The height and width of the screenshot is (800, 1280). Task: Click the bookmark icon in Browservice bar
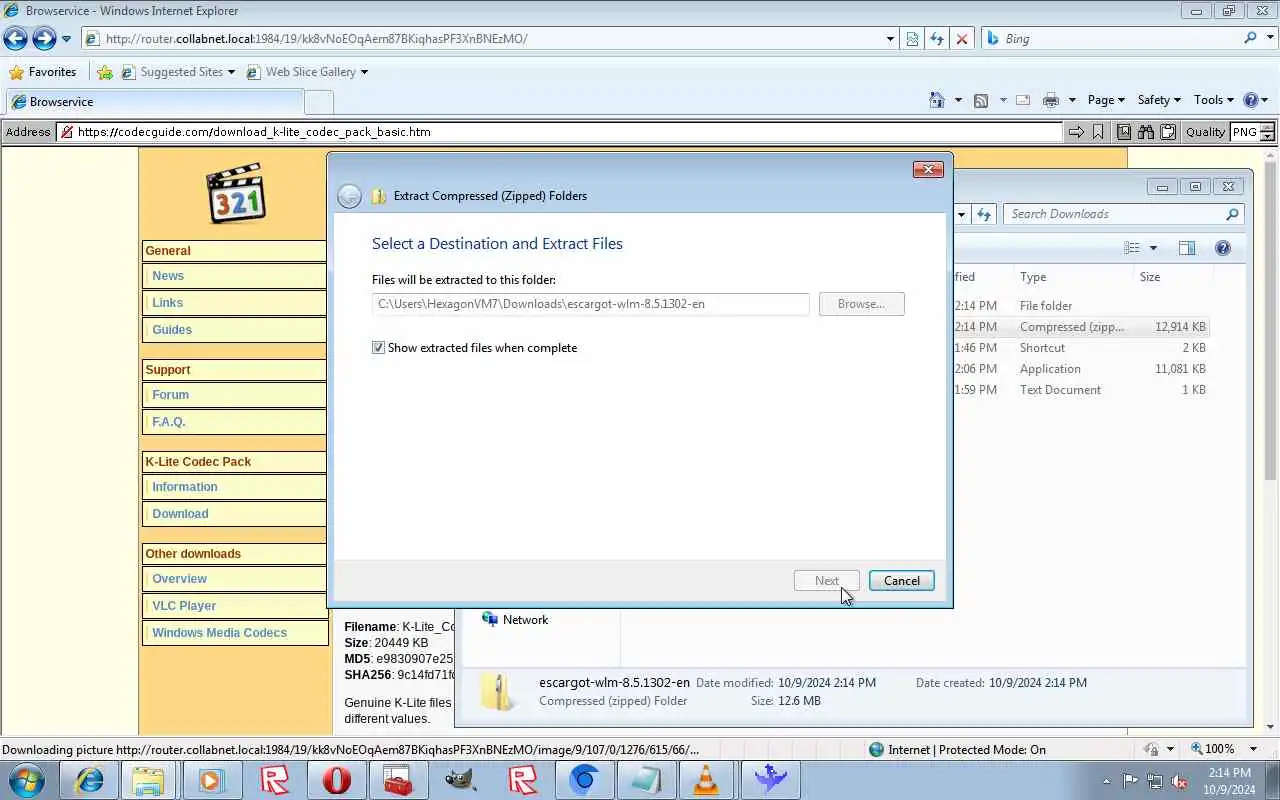click(1098, 132)
